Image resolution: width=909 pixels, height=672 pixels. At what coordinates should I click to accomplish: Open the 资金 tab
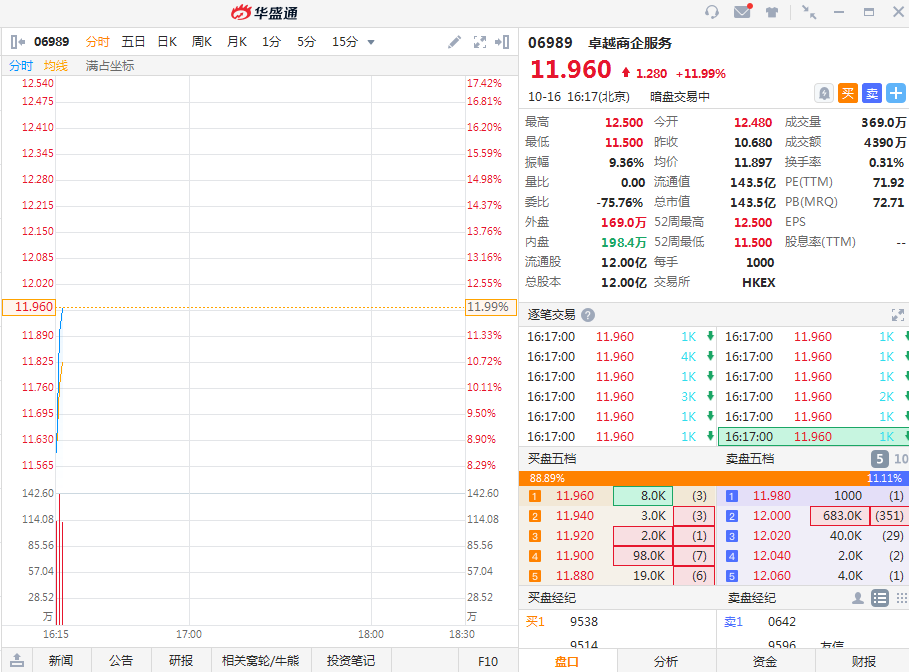pyautogui.click(x=764, y=661)
